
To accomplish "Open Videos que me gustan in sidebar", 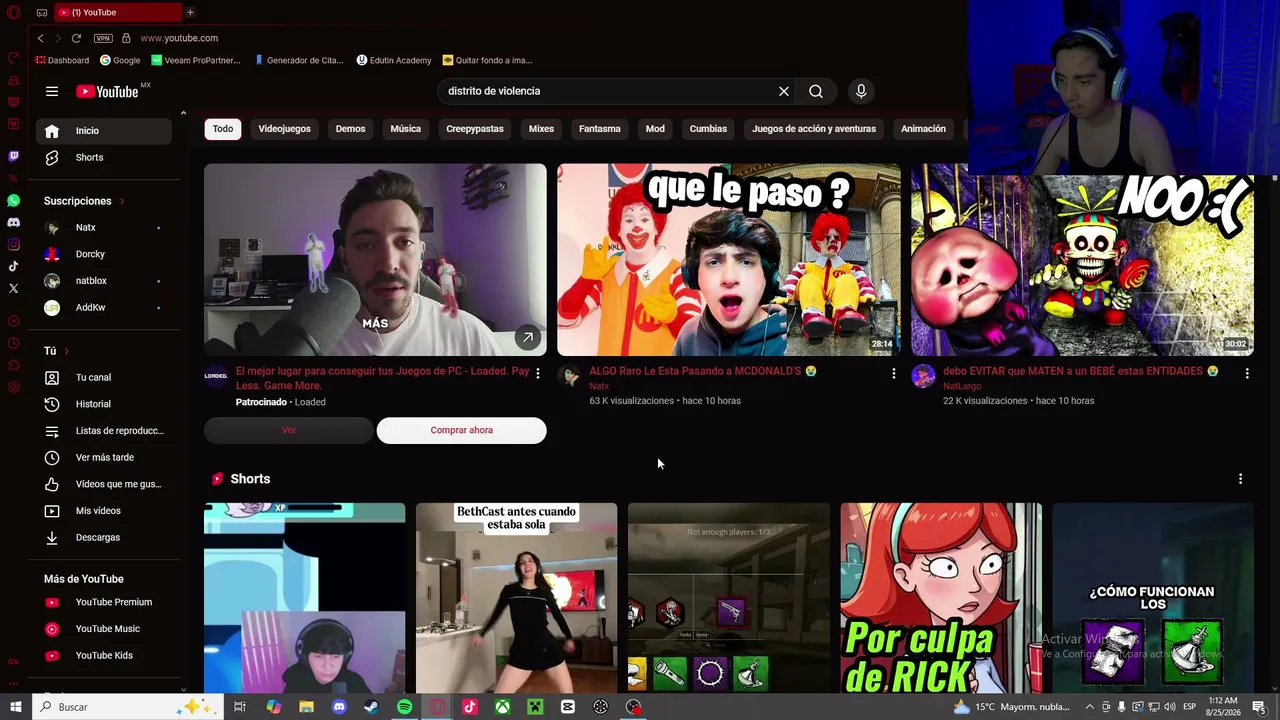I will 104,484.
